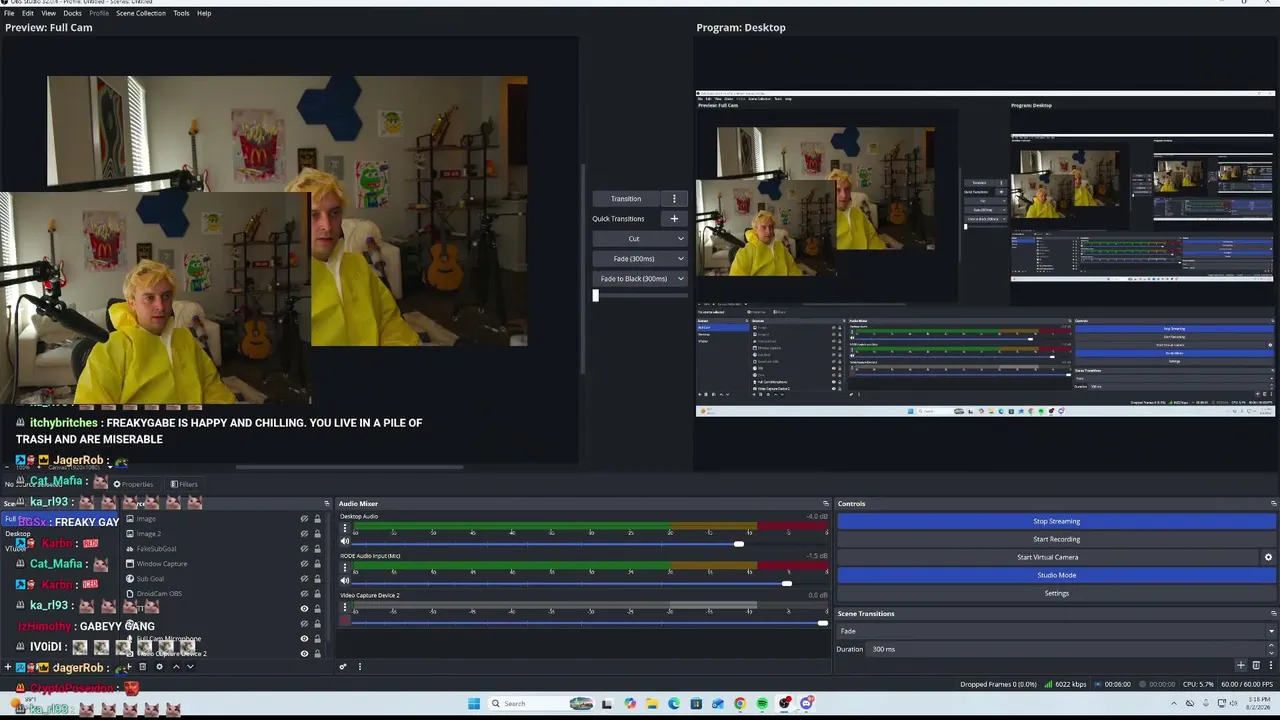Open the Tools menu
This screenshot has width=1280, height=720.
[181, 13]
